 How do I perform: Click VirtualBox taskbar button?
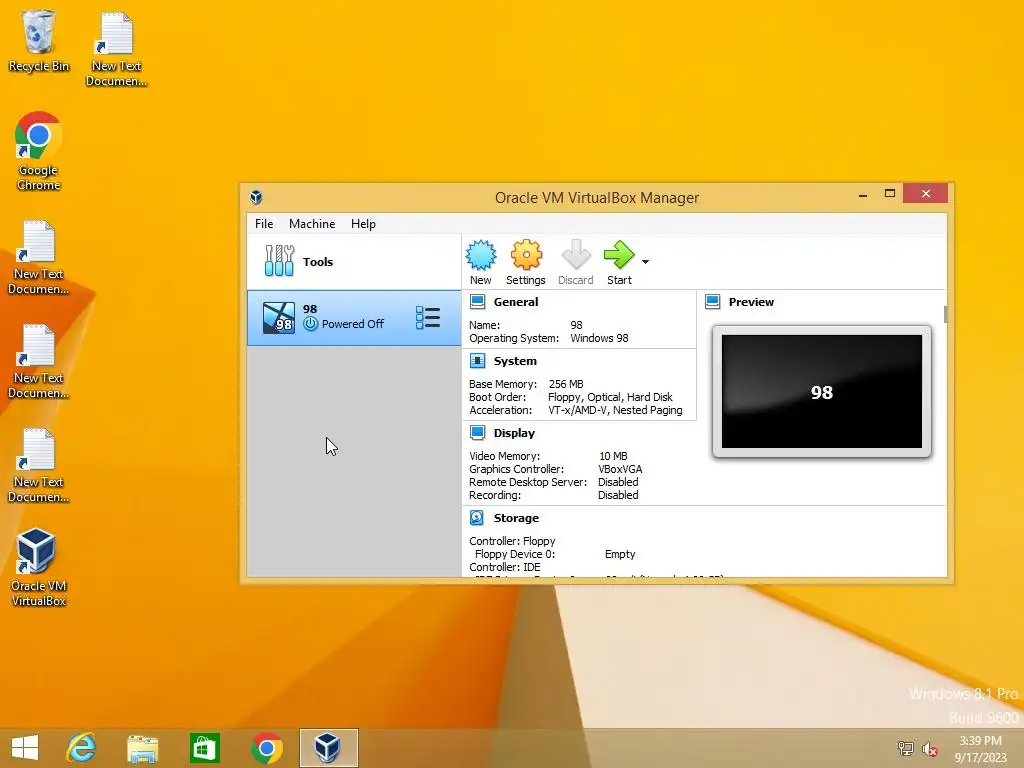(x=328, y=748)
